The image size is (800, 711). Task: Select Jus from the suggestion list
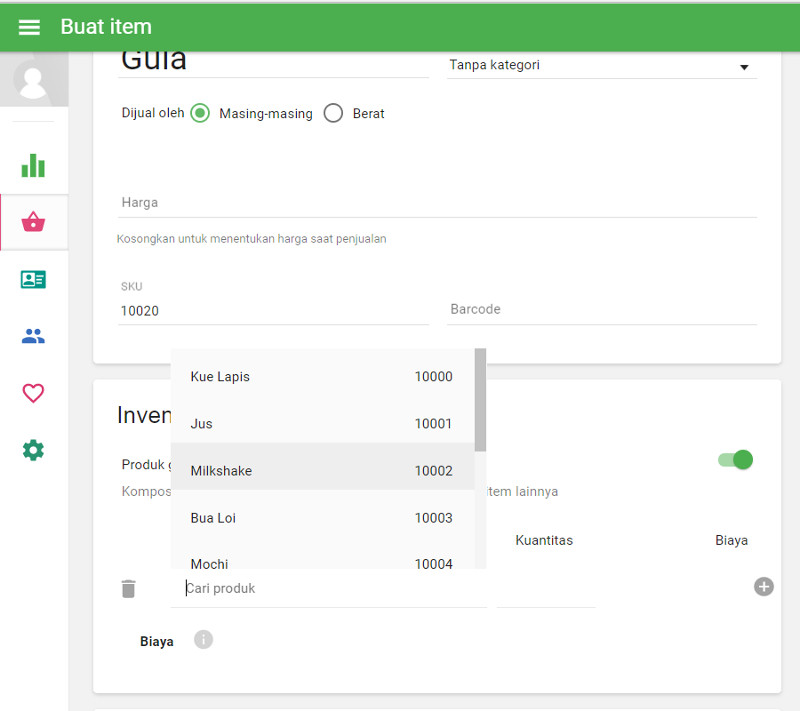coord(321,424)
